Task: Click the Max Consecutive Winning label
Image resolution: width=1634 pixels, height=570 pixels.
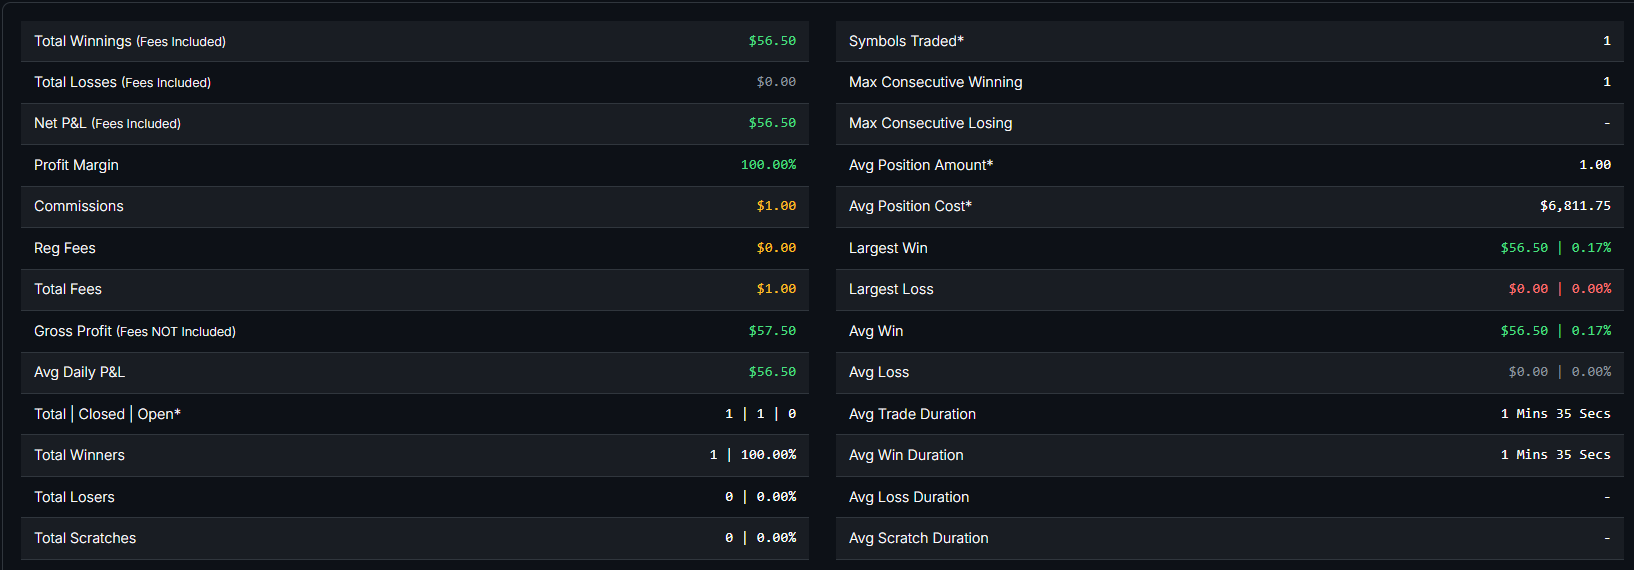Action: click(935, 82)
